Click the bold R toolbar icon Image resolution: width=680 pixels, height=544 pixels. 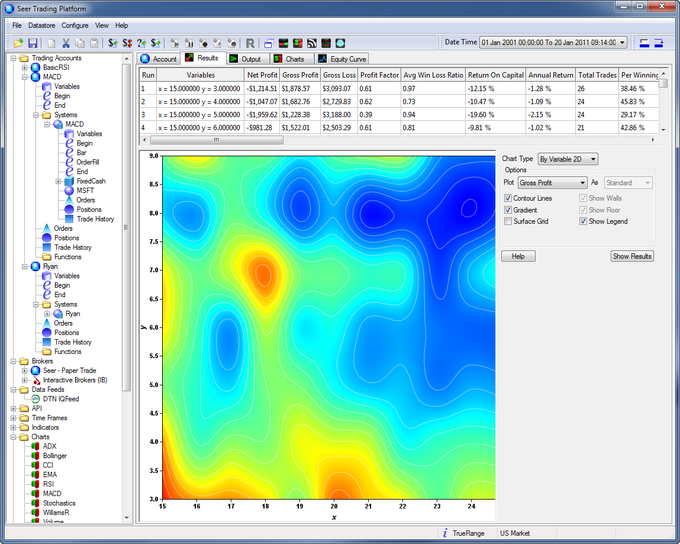tap(250, 43)
